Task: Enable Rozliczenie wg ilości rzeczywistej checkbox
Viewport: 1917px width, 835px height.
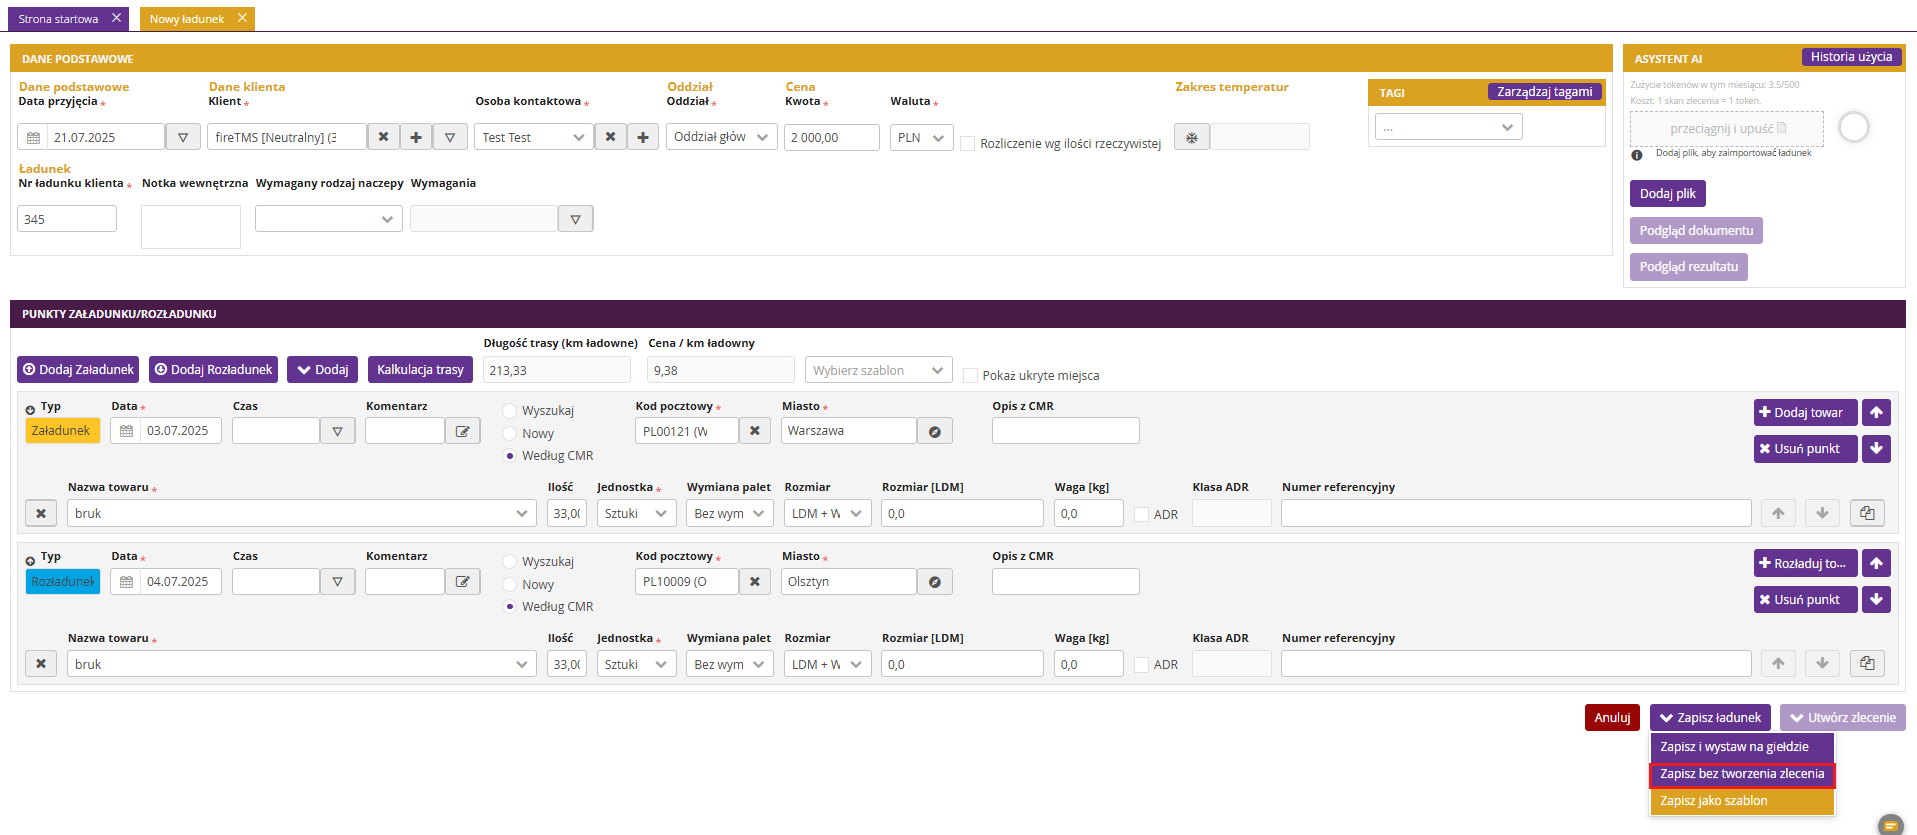Action: point(968,144)
